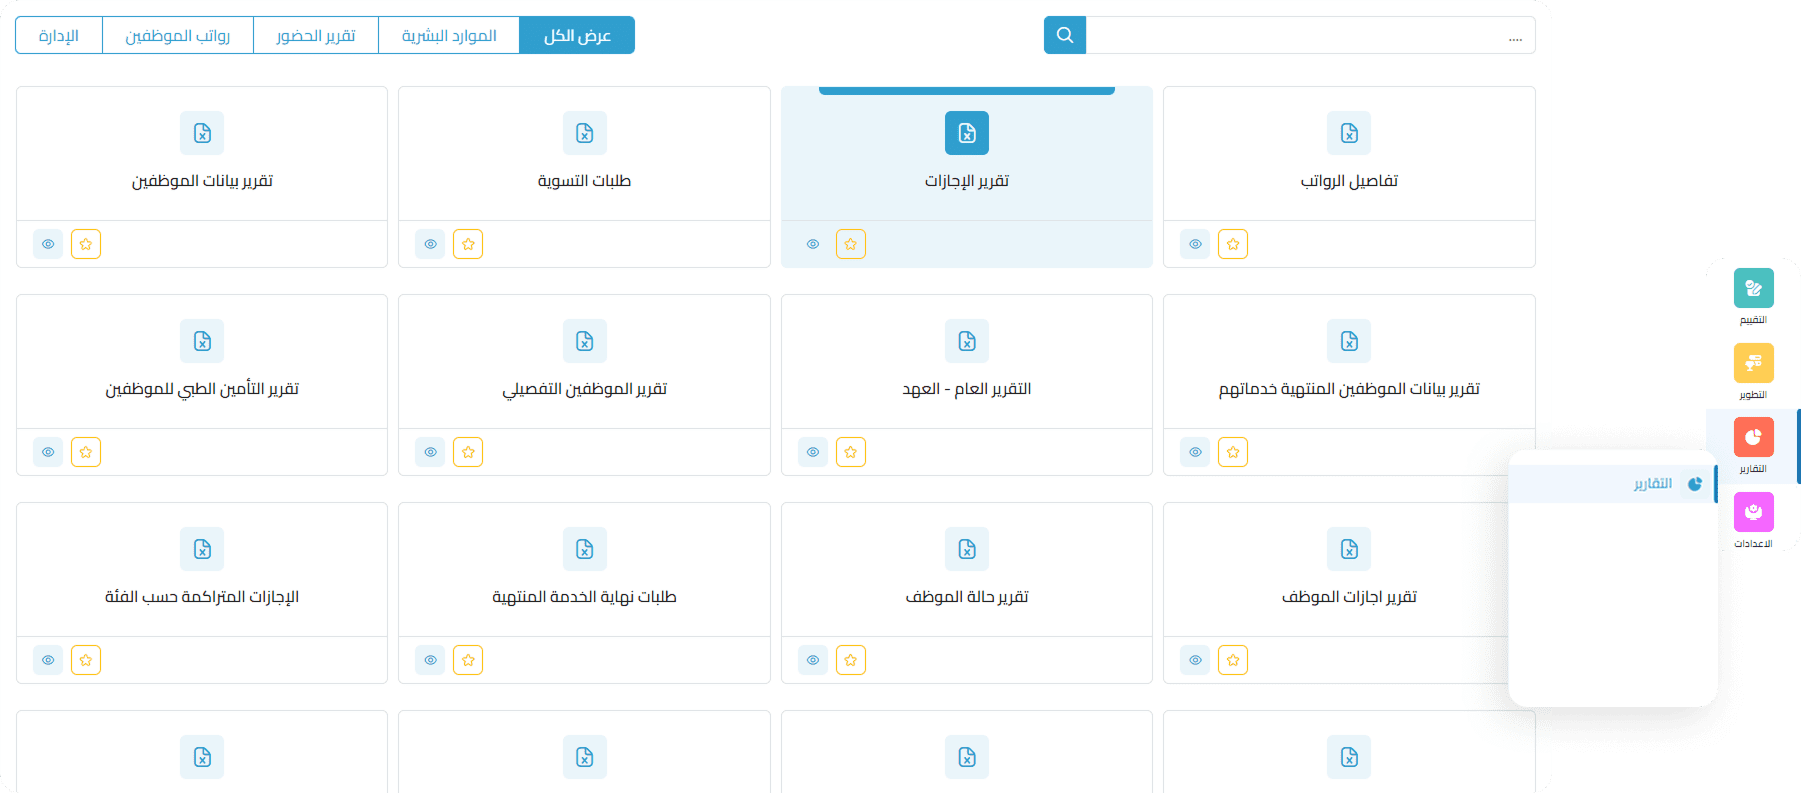Image resolution: width=1801 pixels, height=793 pixels.
Task: Click the search magnifier button
Action: 1065,35
